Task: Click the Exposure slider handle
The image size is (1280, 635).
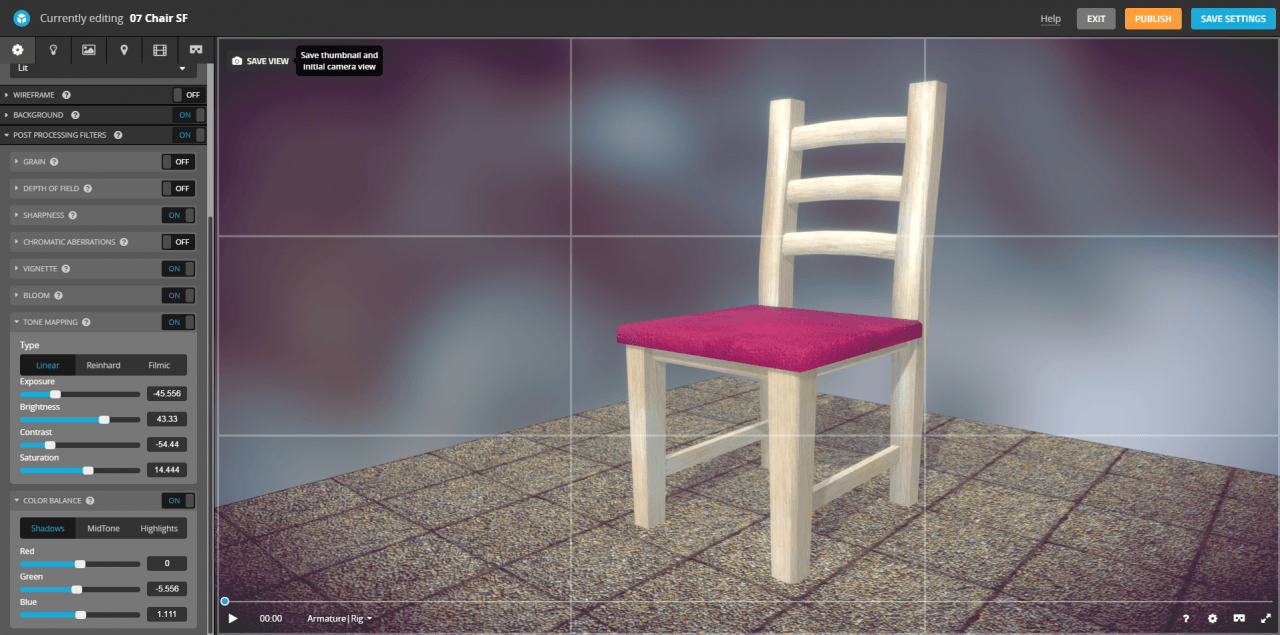Action: point(55,394)
